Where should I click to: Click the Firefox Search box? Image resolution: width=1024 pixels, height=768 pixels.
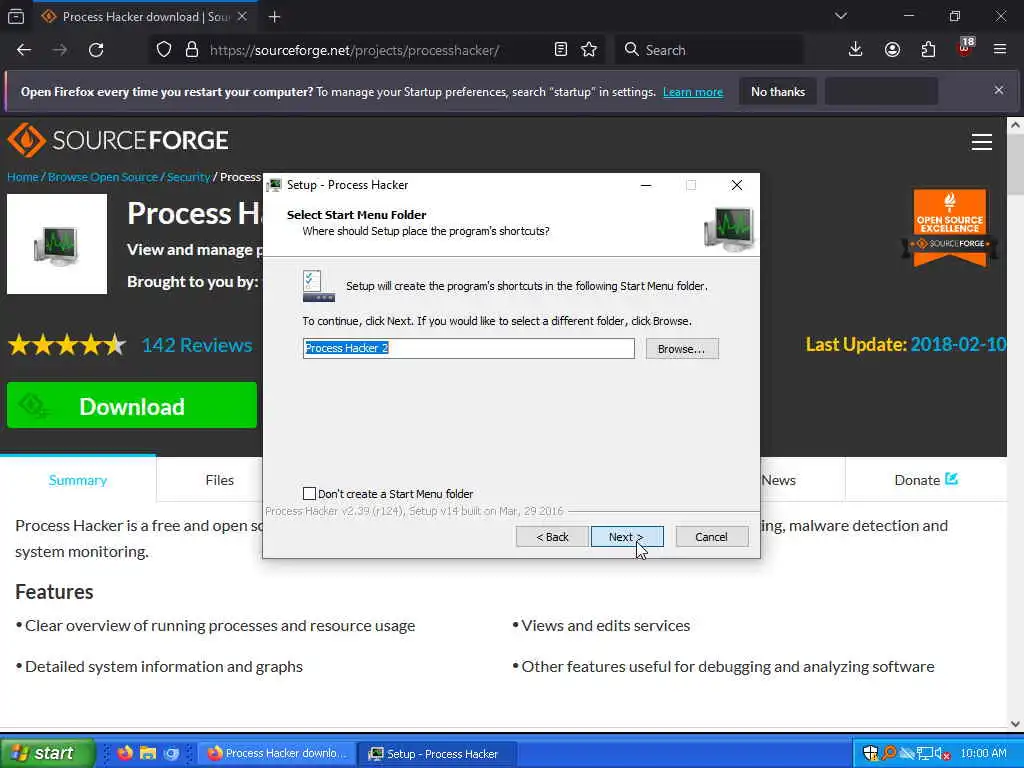click(709, 50)
